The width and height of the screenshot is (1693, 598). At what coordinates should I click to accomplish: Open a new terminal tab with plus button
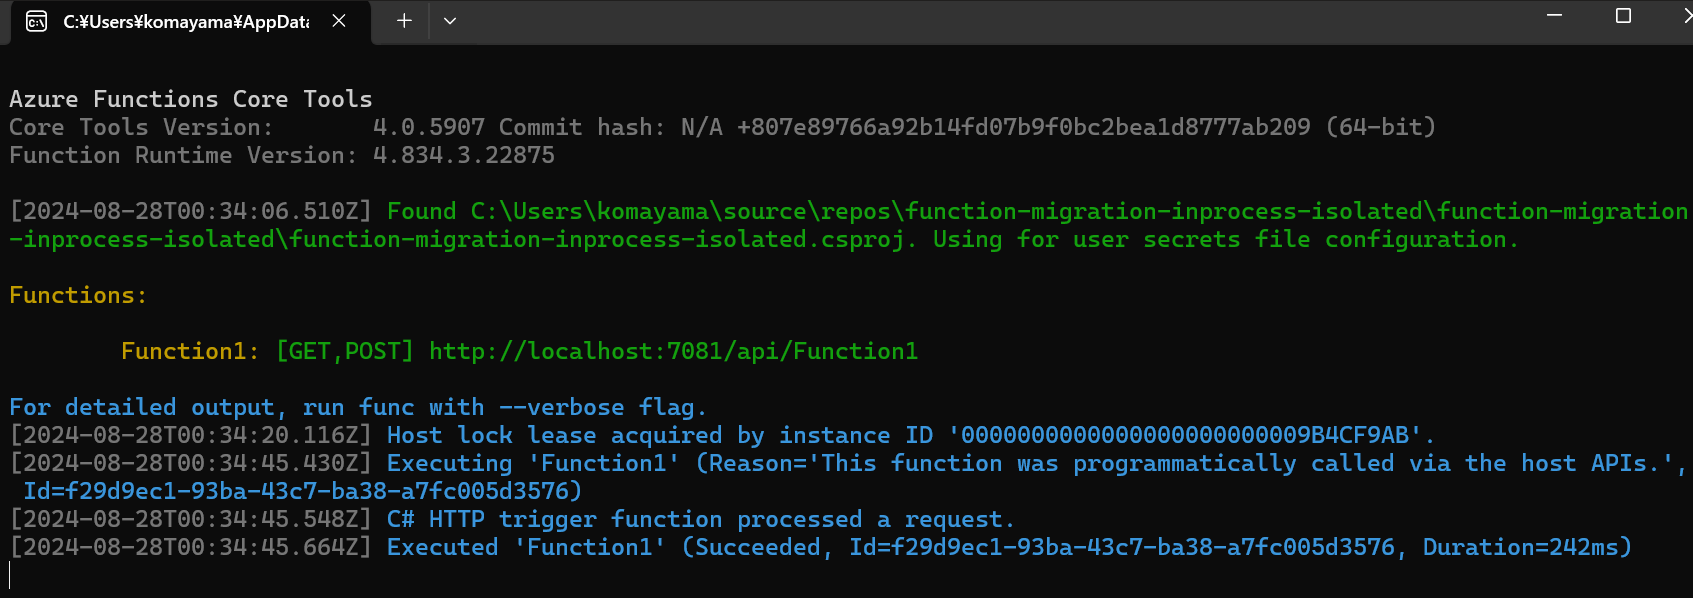point(404,21)
